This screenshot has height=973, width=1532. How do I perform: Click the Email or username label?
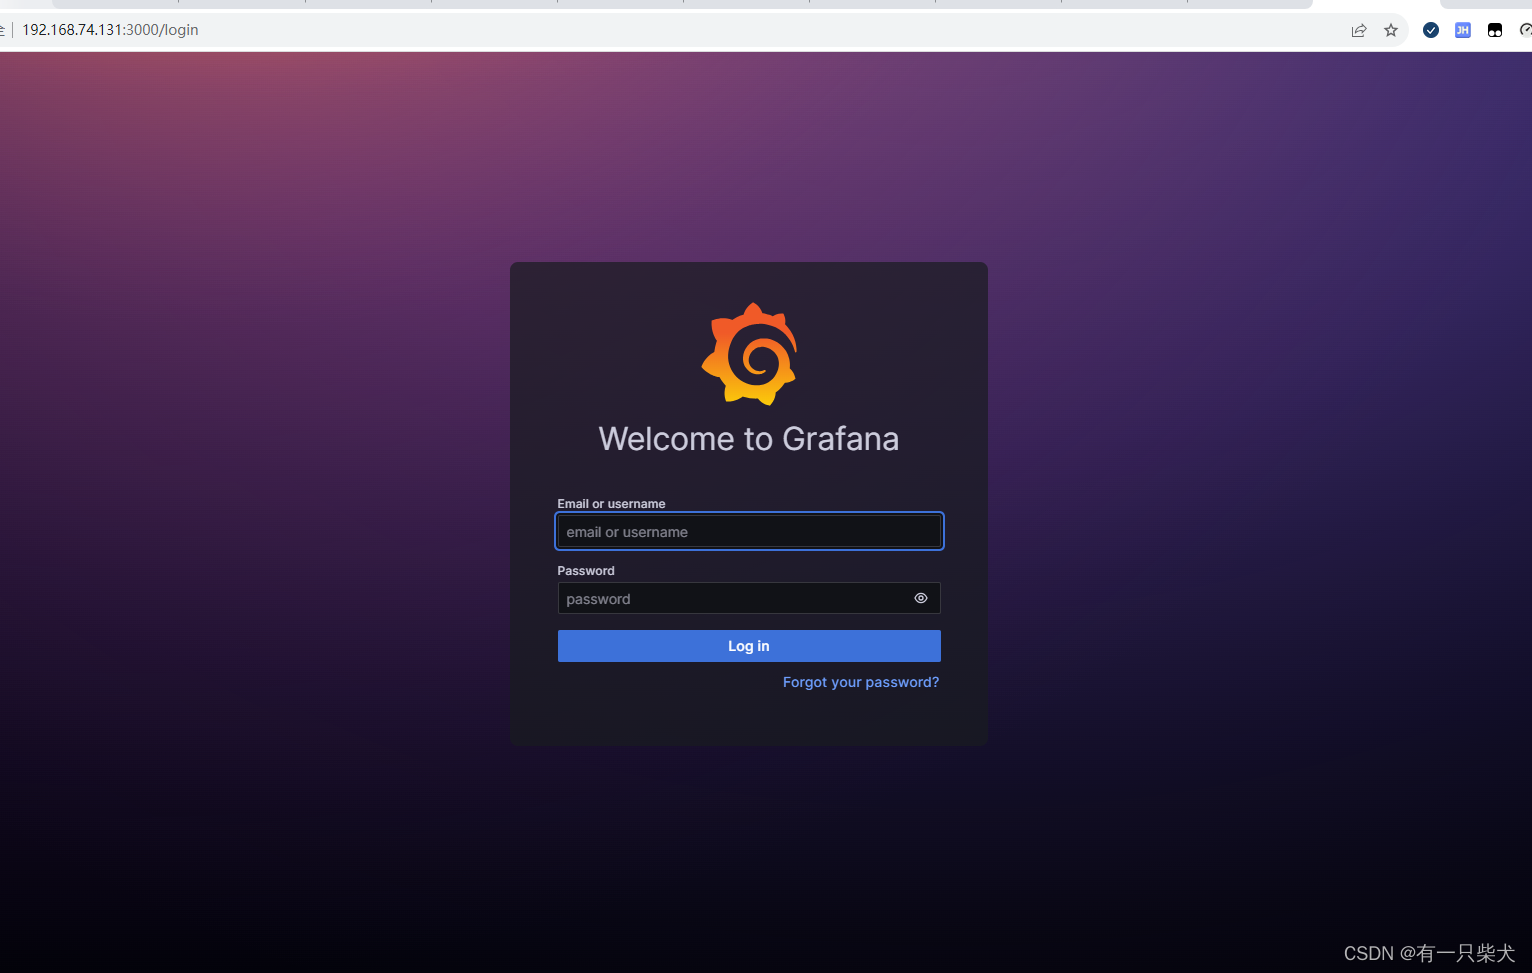pyautogui.click(x=611, y=503)
